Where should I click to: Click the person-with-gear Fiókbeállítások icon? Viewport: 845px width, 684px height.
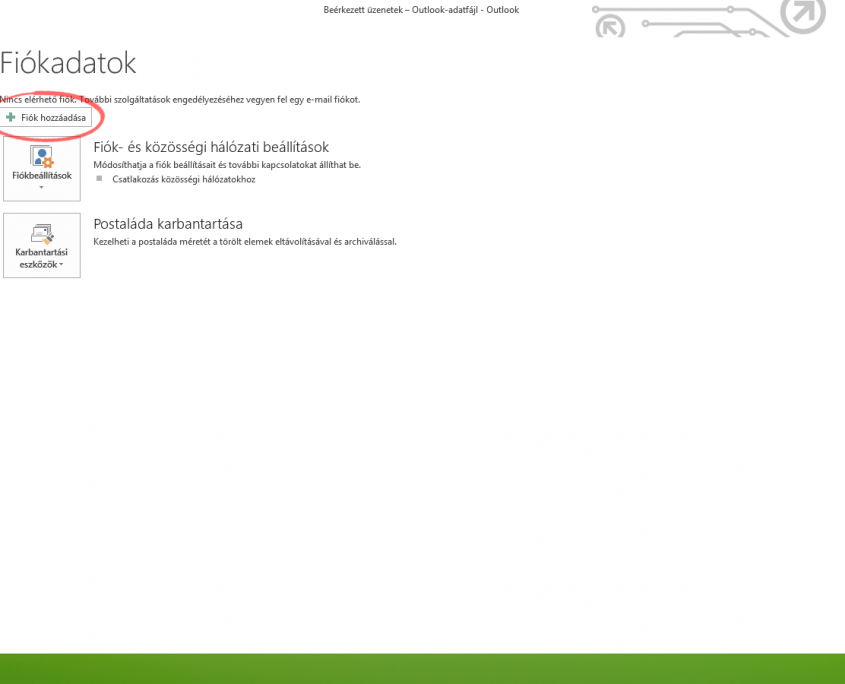pos(42,156)
